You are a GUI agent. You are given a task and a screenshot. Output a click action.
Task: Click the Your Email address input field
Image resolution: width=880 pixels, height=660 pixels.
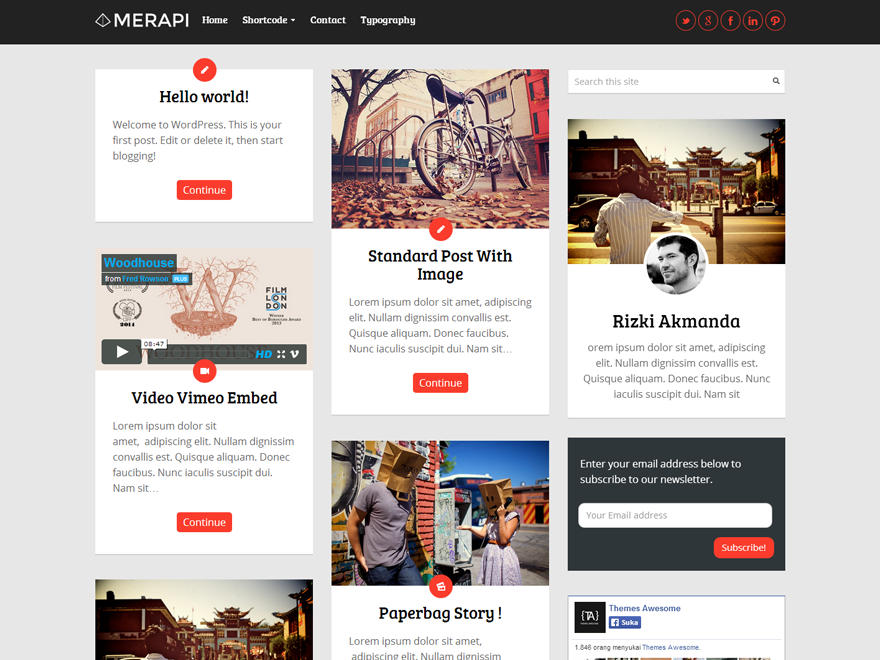click(675, 515)
